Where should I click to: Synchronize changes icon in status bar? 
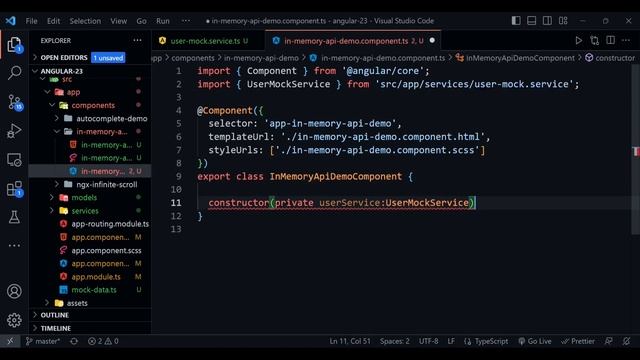coord(74,341)
